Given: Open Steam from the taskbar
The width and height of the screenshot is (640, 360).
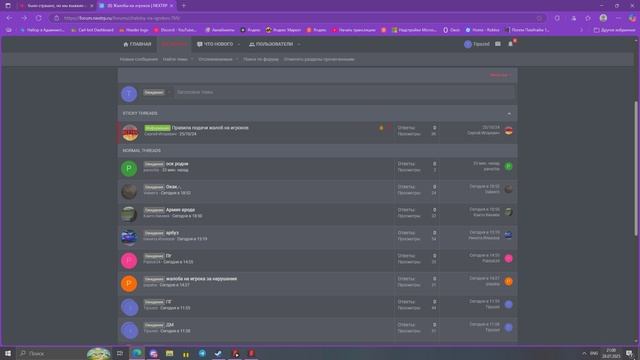Looking at the screenshot, I should coord(218,353).
